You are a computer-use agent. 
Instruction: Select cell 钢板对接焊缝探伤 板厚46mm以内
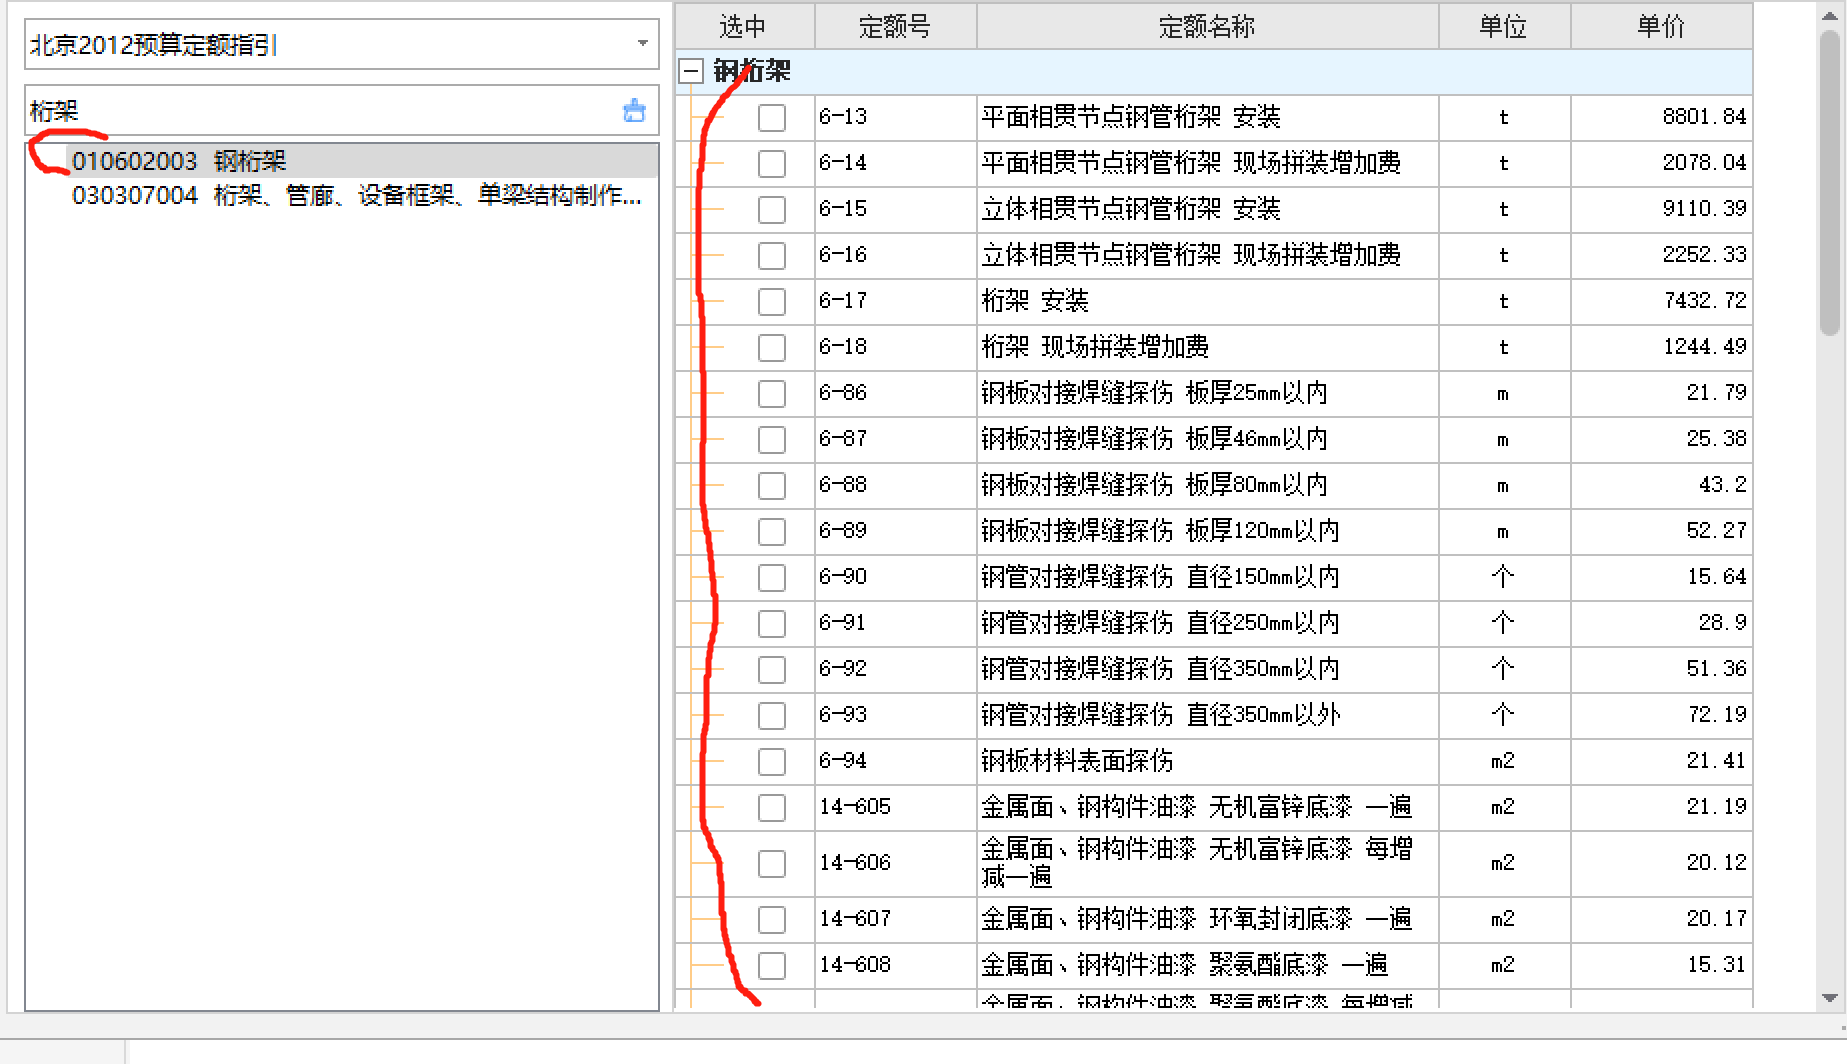point(1207,439)
